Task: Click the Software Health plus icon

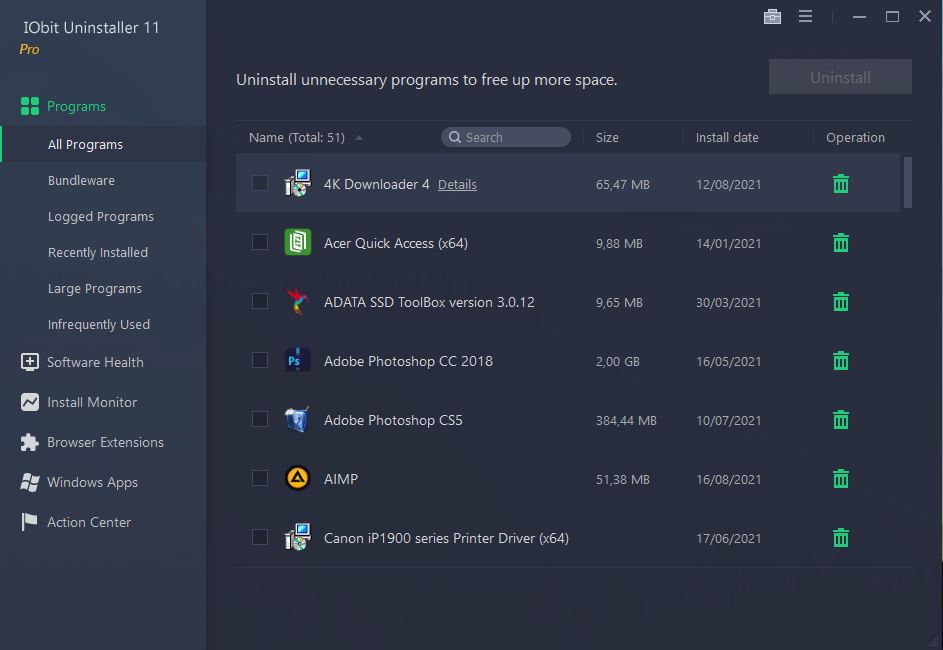Action: [29, 362]
